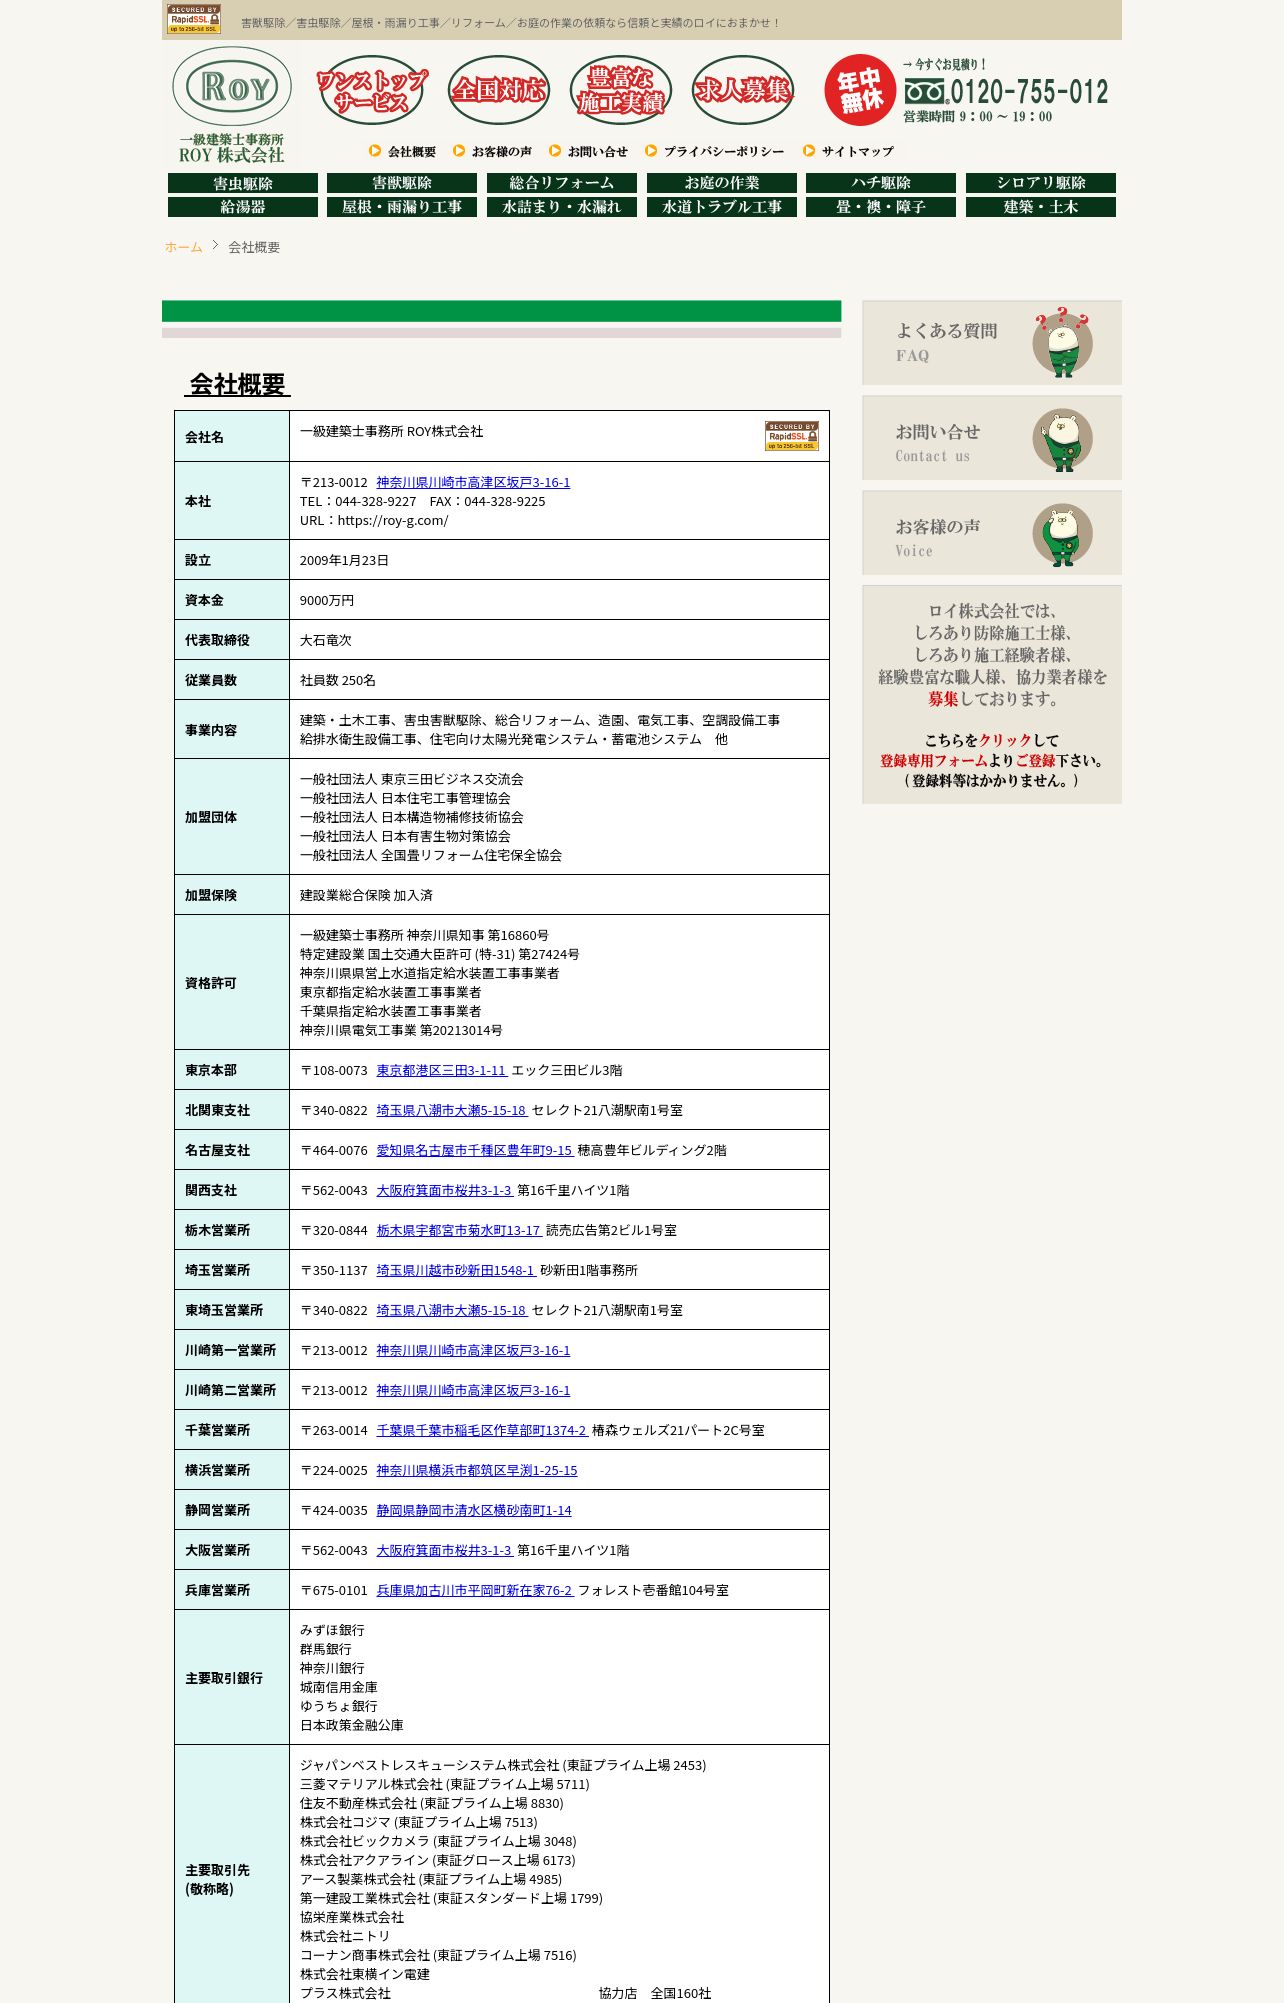
Task: Select the 建築・土木 menu item
Action: tap(1041, 207)
